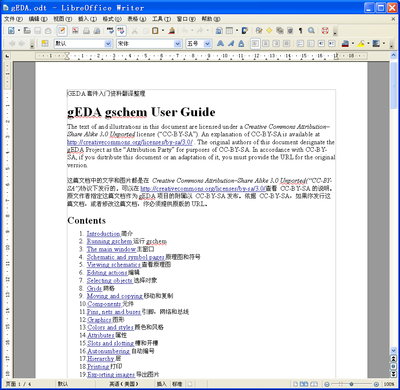Image resolution: width=400 pixels, height=390 pixels.
Task: Open the 插入 (Insert) menu
Action: click(87, 19)
